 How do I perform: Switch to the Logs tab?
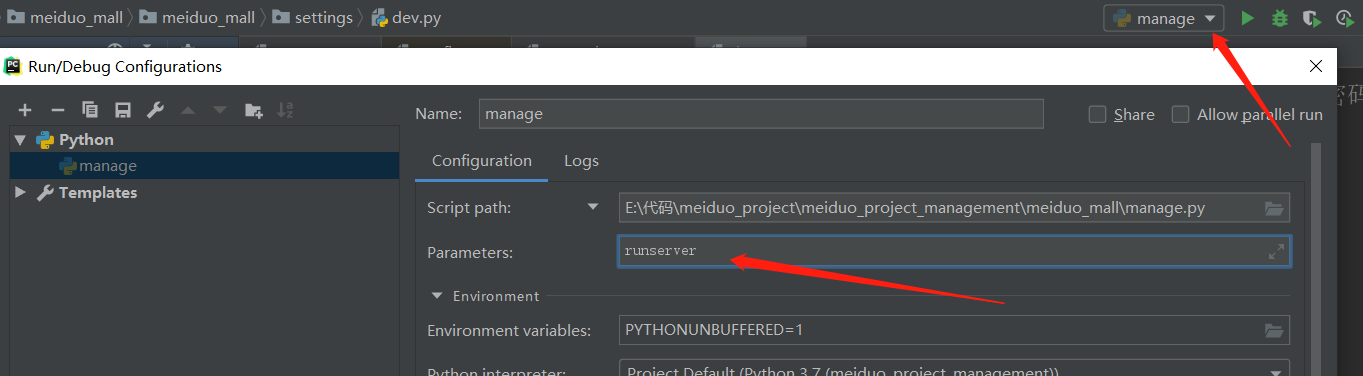point(581,160)
